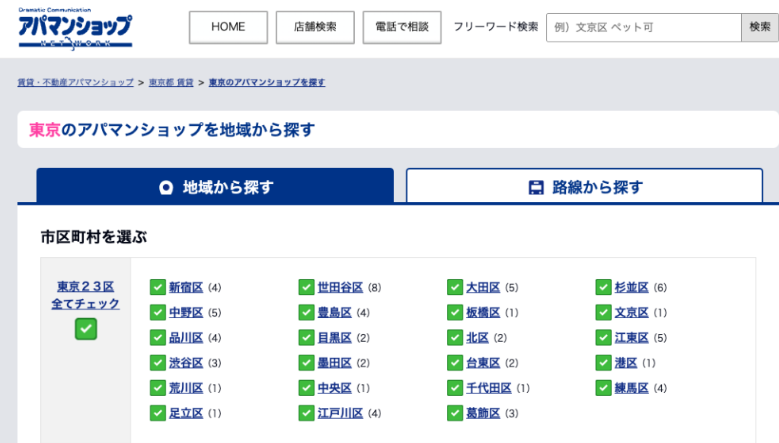Screen dimensions: 779x443
Task: Open the アパマンショップ logo homepage
Action: pyautogui.click(x=75, y=29)
